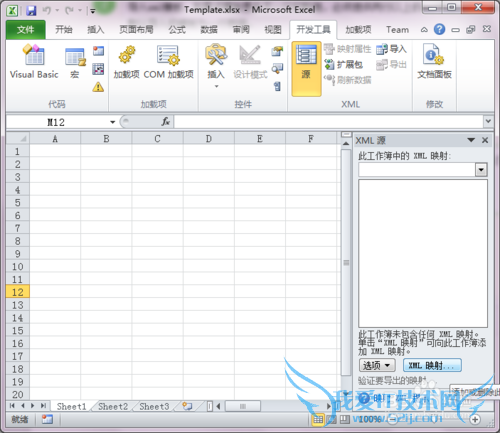Open the Visual Basic editor
Image resolution: width=500 pixels, height=433 pixels.
tap(34, 62)
